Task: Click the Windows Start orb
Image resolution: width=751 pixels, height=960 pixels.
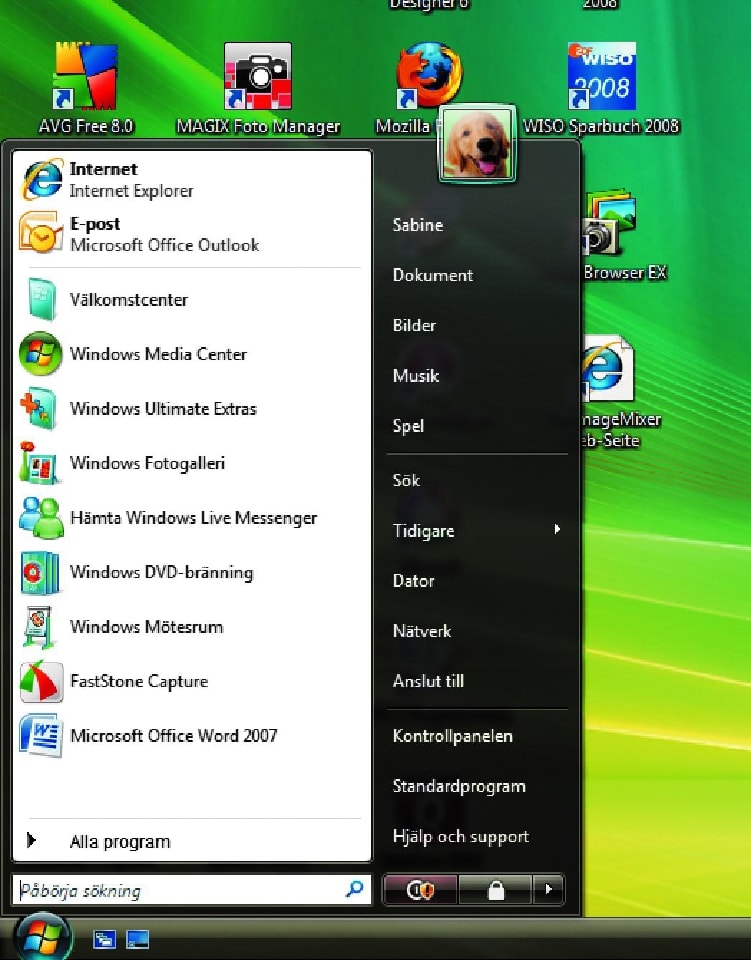Action: click(42, 937)
